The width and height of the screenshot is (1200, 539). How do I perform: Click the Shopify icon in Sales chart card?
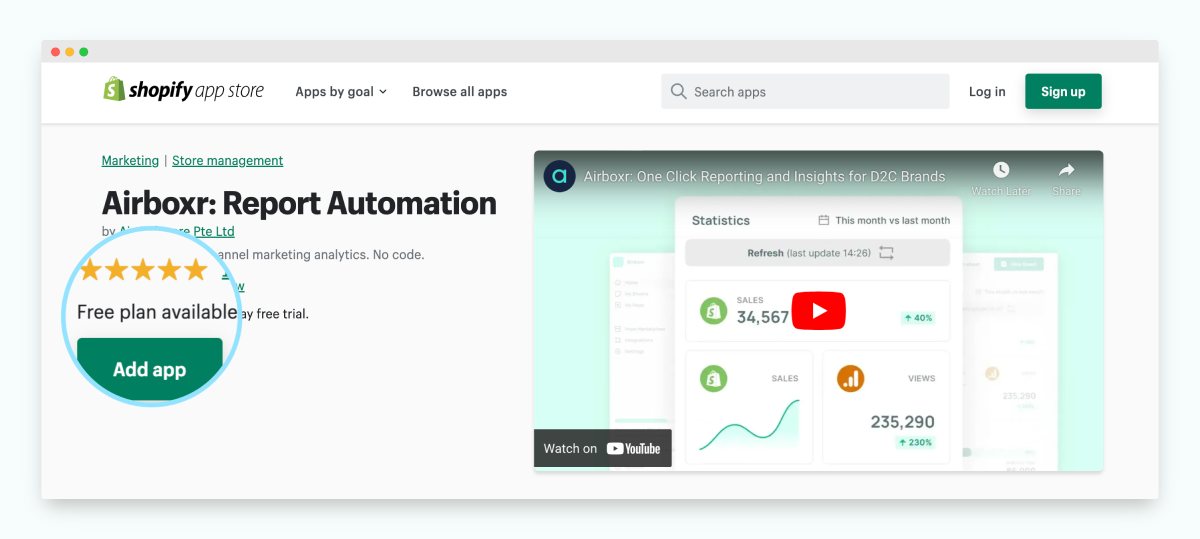click(713, 378)
